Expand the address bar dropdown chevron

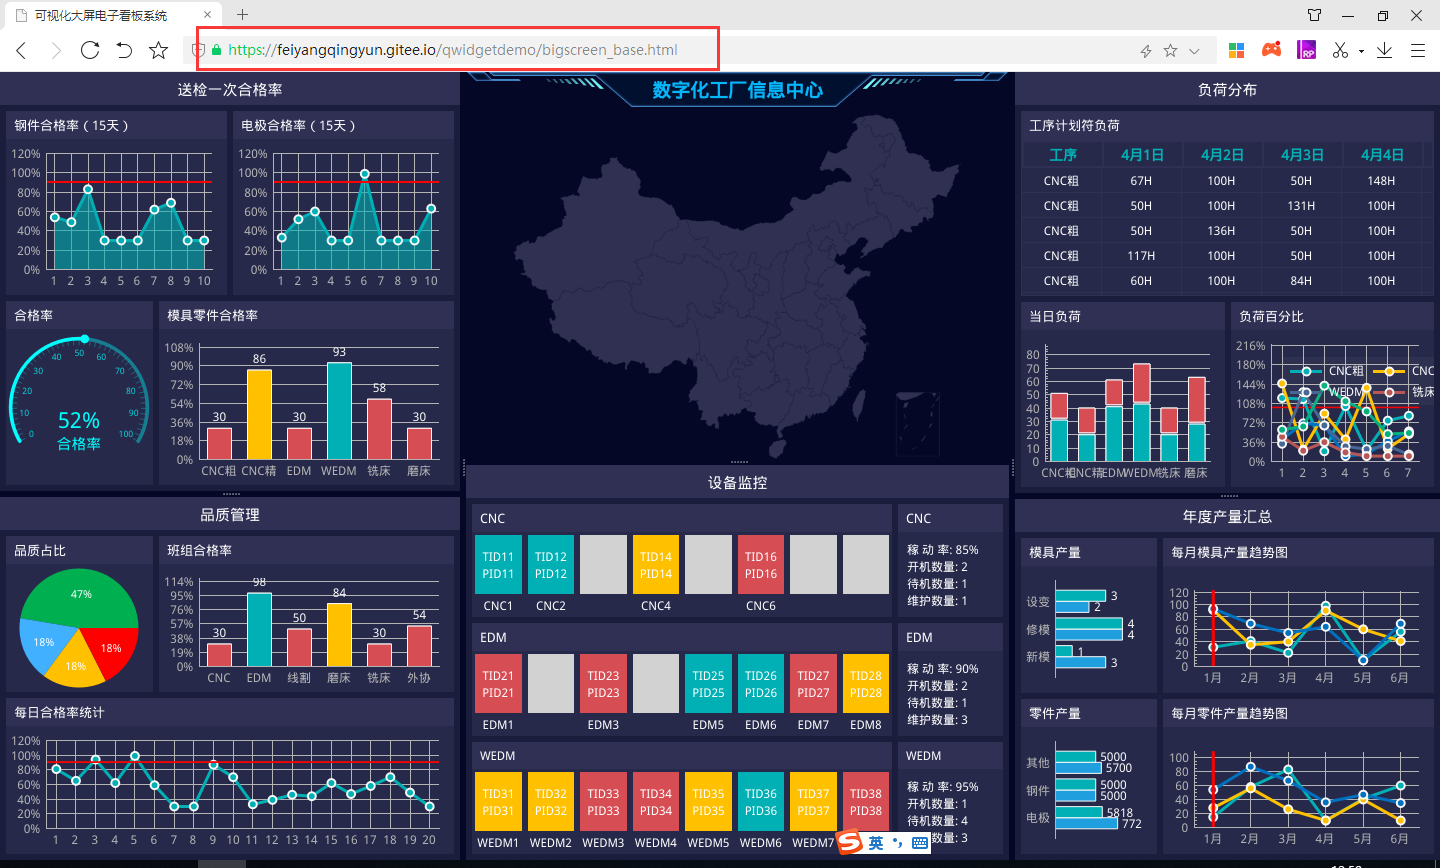click(1194, 51)
